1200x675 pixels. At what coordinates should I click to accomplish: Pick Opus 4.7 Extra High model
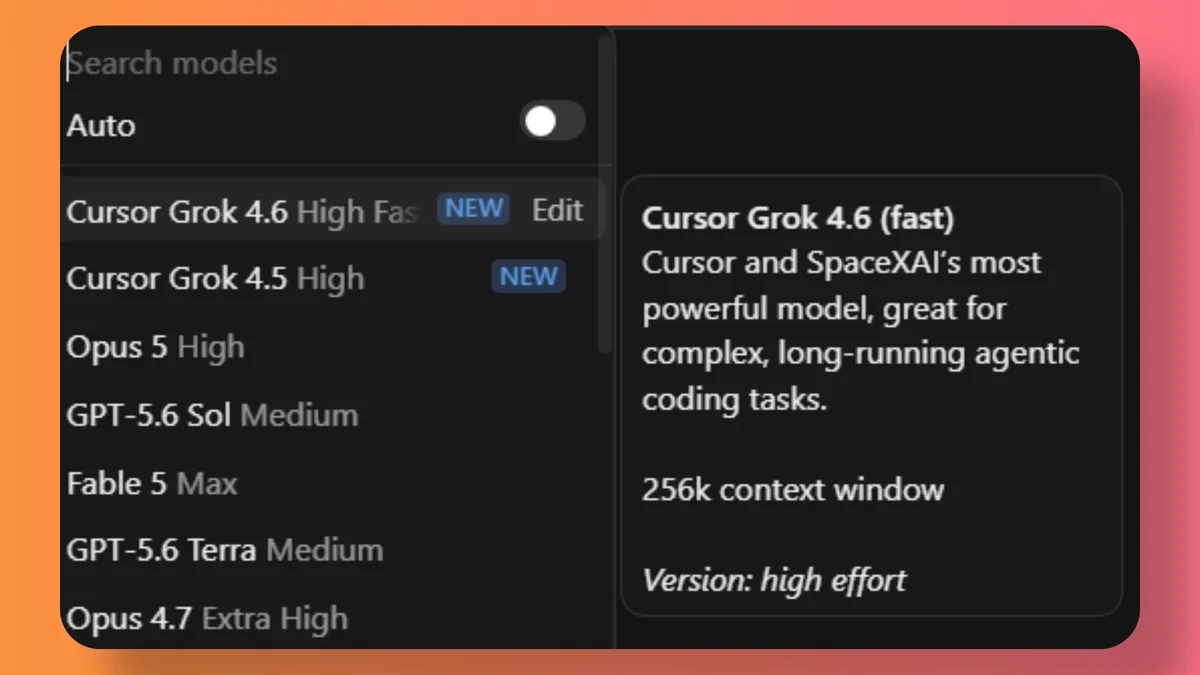tap(333, 618)
